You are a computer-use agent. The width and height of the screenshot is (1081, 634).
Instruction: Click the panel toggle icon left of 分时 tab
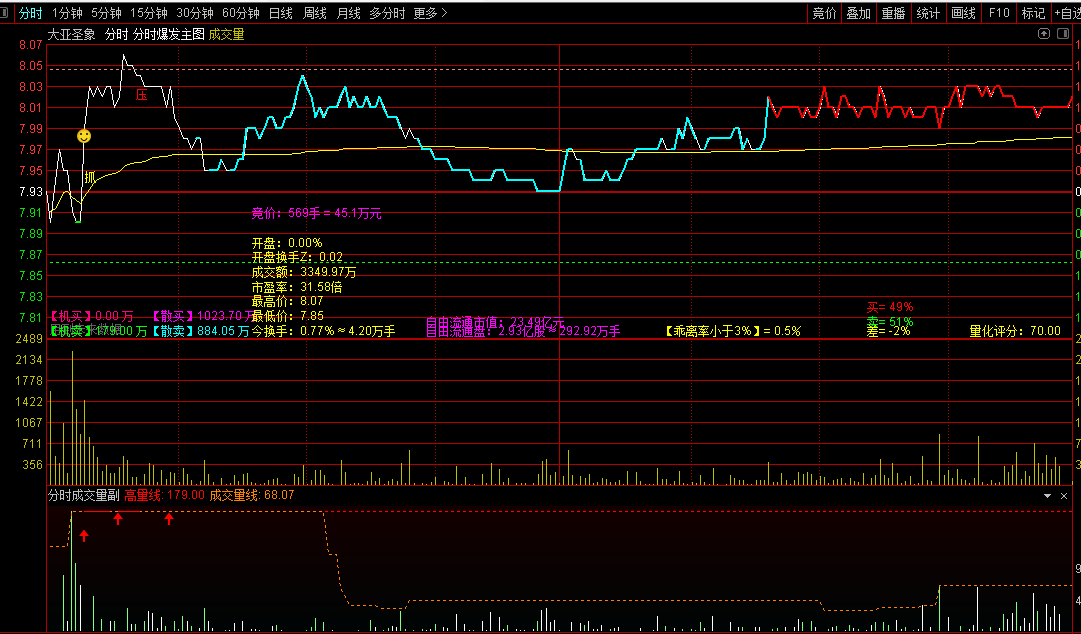point(4,12)
